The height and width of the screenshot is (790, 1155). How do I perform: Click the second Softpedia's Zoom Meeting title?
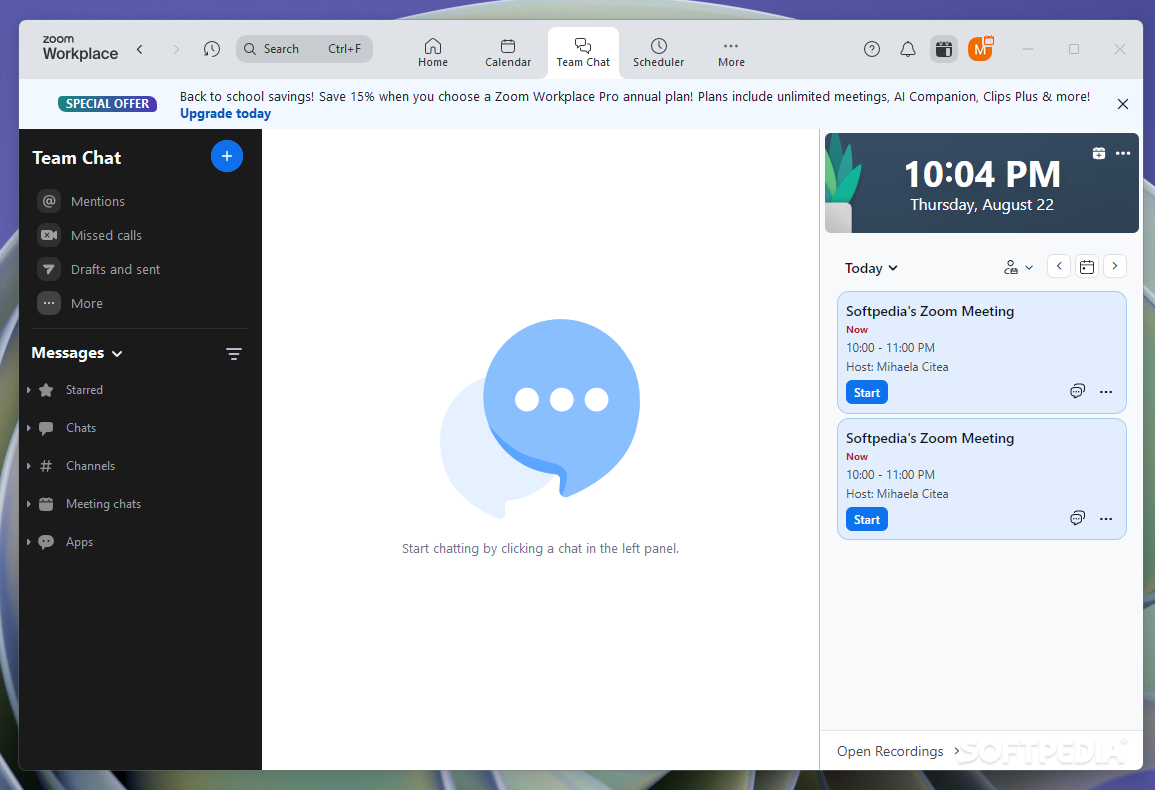click(x=930, y=438)
